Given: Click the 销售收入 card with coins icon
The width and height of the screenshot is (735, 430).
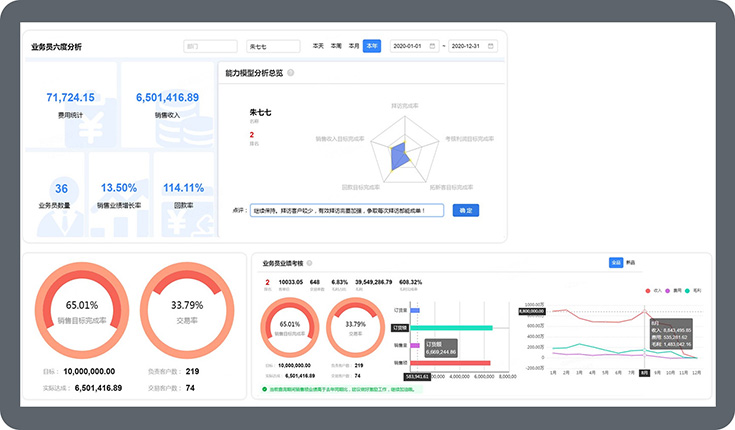Looking at the screenshot, I should tap(165, 105).
